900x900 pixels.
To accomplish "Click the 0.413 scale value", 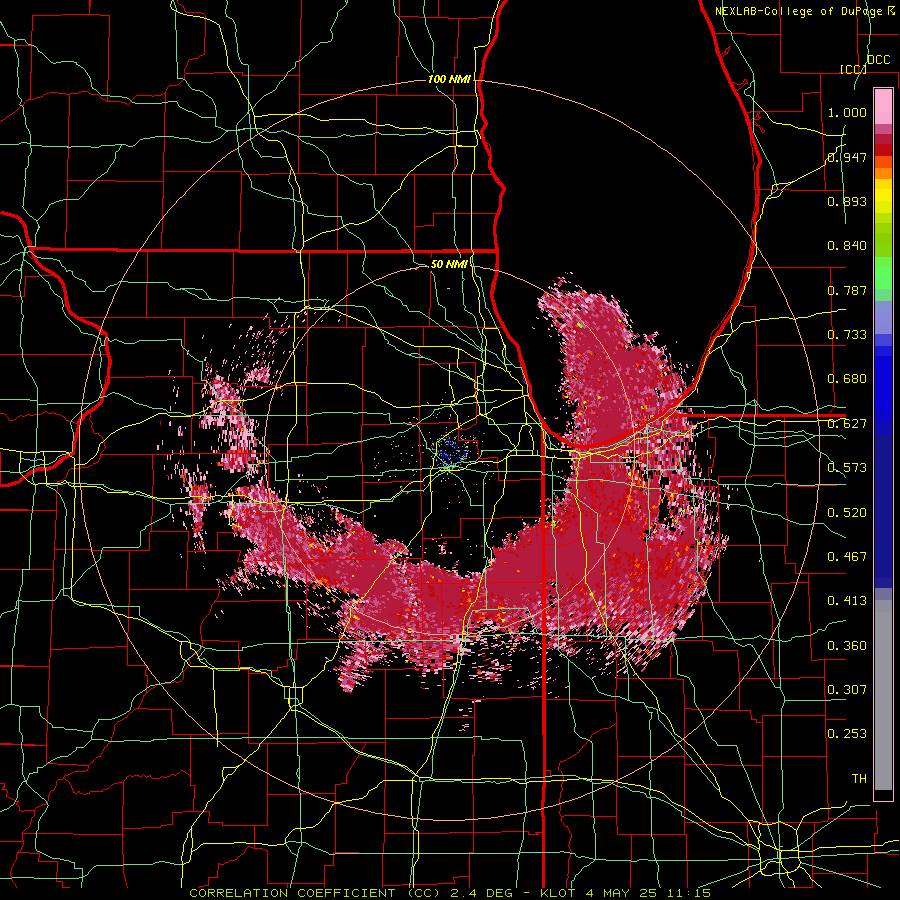I will tap(847, 601).
